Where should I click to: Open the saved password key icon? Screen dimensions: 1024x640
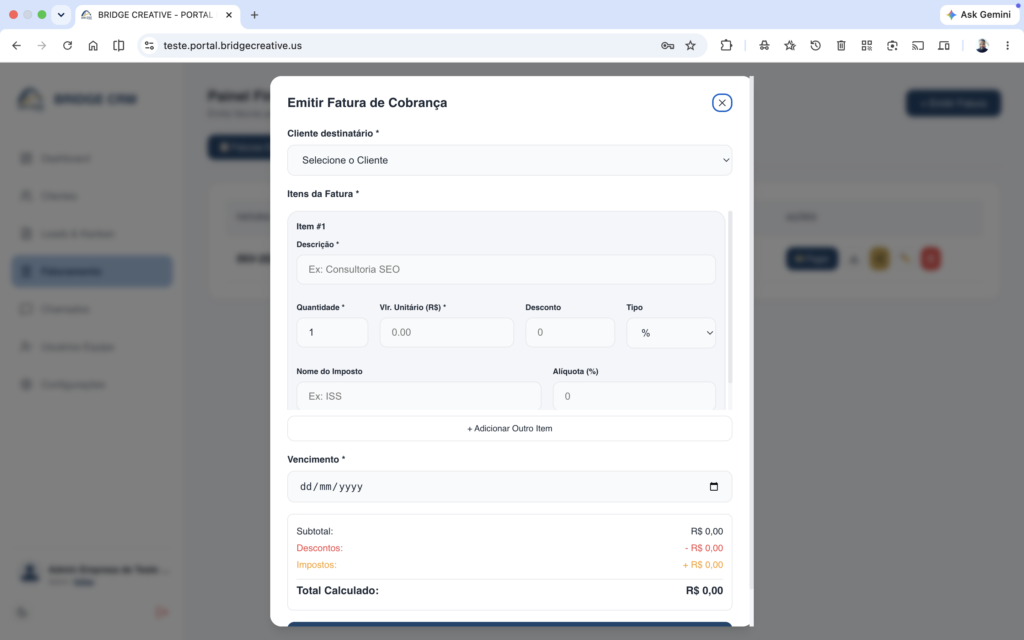coord(667,46)
